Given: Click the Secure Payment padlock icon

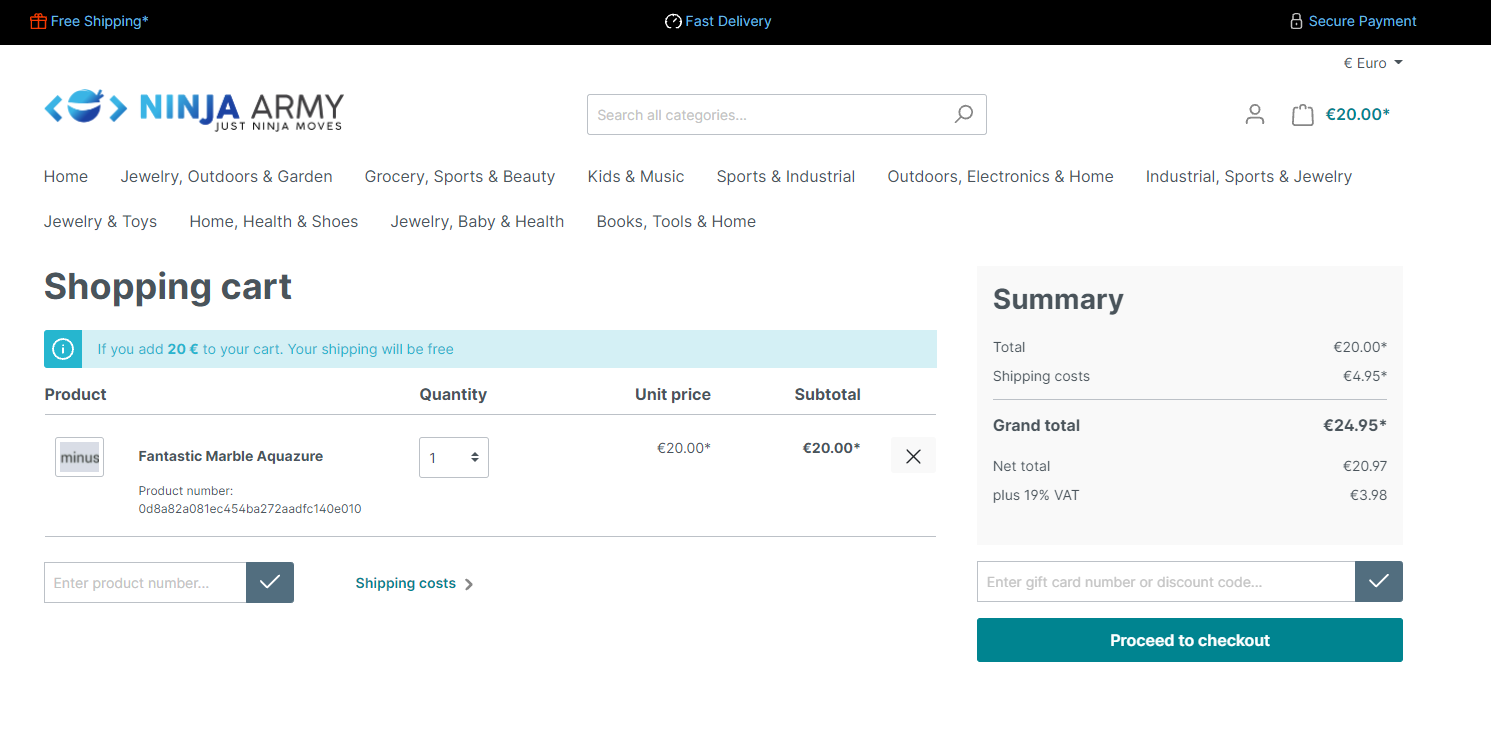Looking at the screenshot, I should pos(1296,21).
